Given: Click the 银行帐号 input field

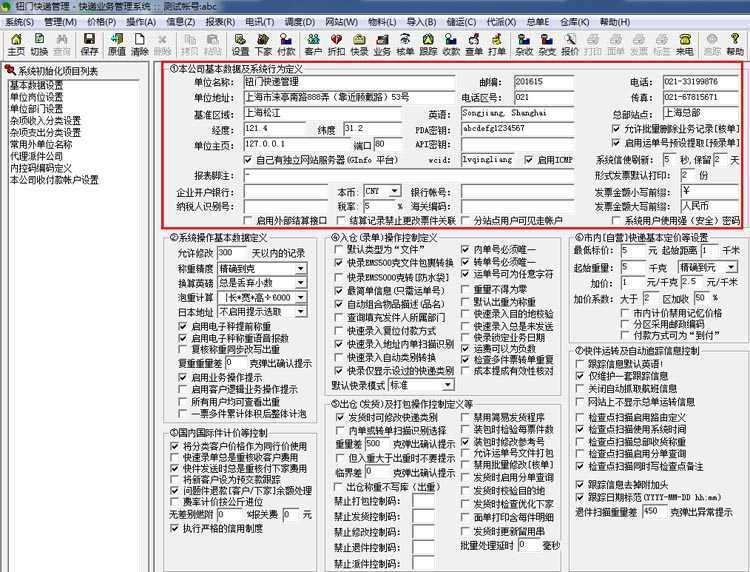Looking at the screenshot, I should (x=518, y=192).
